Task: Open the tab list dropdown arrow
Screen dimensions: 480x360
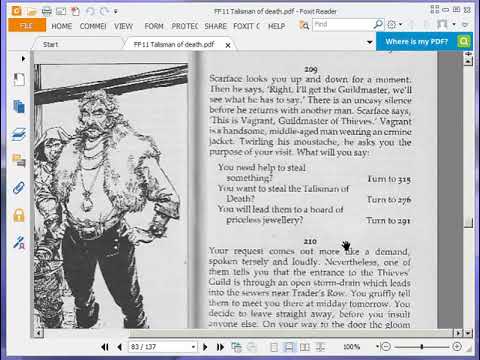Action: pos(369,42)
